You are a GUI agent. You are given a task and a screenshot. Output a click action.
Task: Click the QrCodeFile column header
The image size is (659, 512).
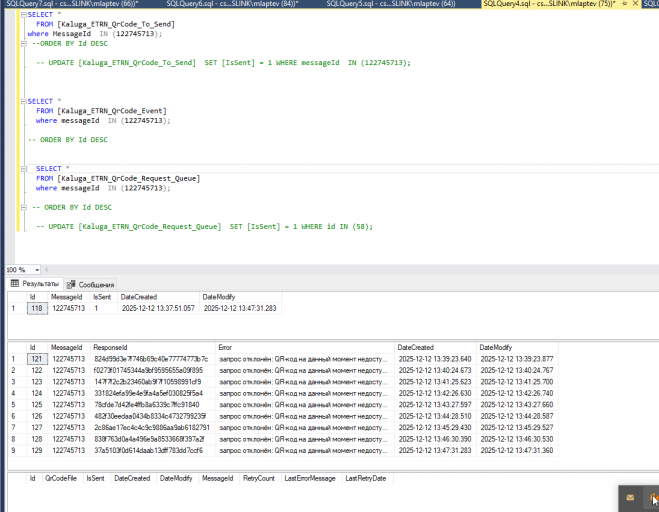(61, 478)
